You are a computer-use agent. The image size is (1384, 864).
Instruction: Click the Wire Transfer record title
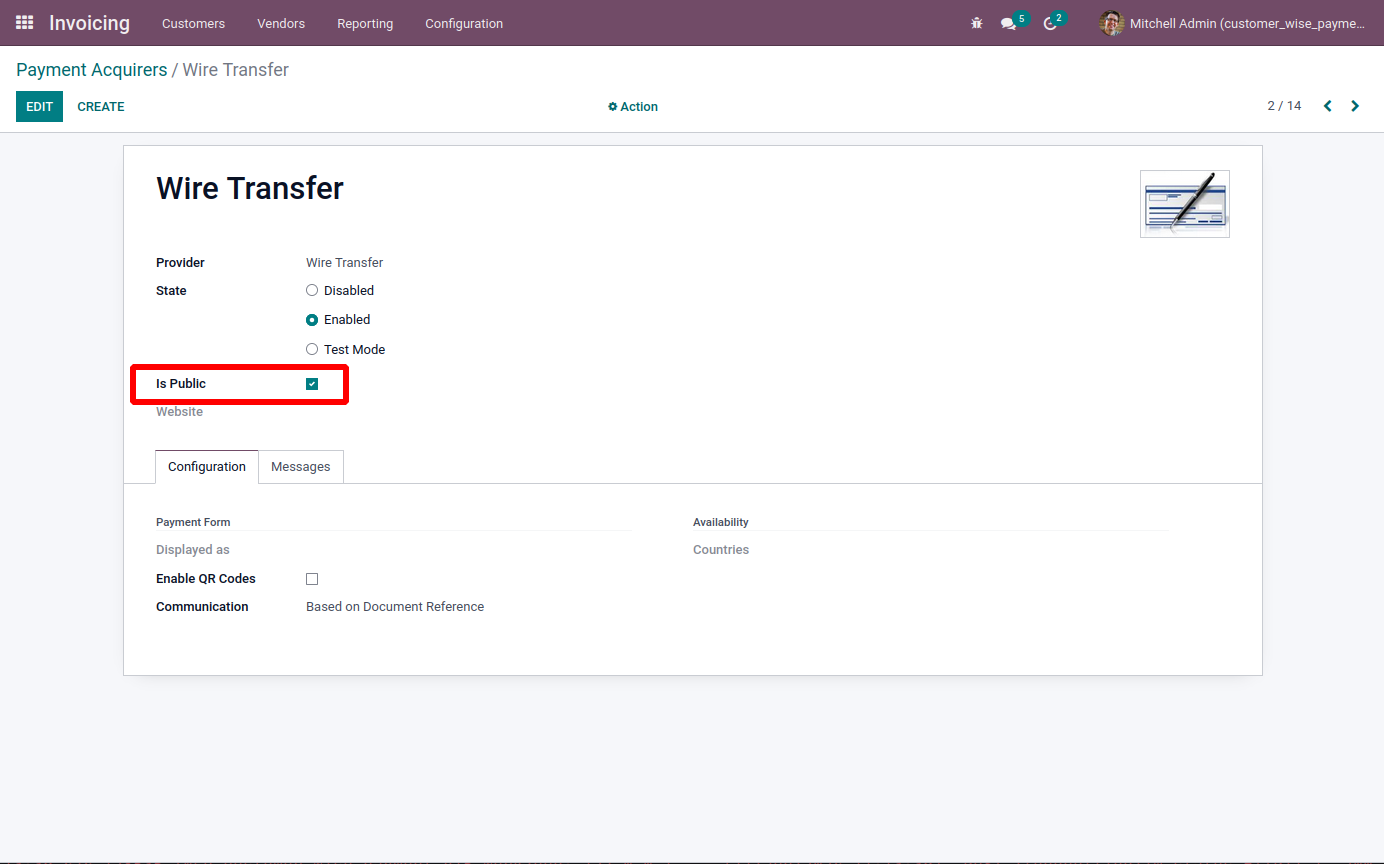tap(250, 188)
